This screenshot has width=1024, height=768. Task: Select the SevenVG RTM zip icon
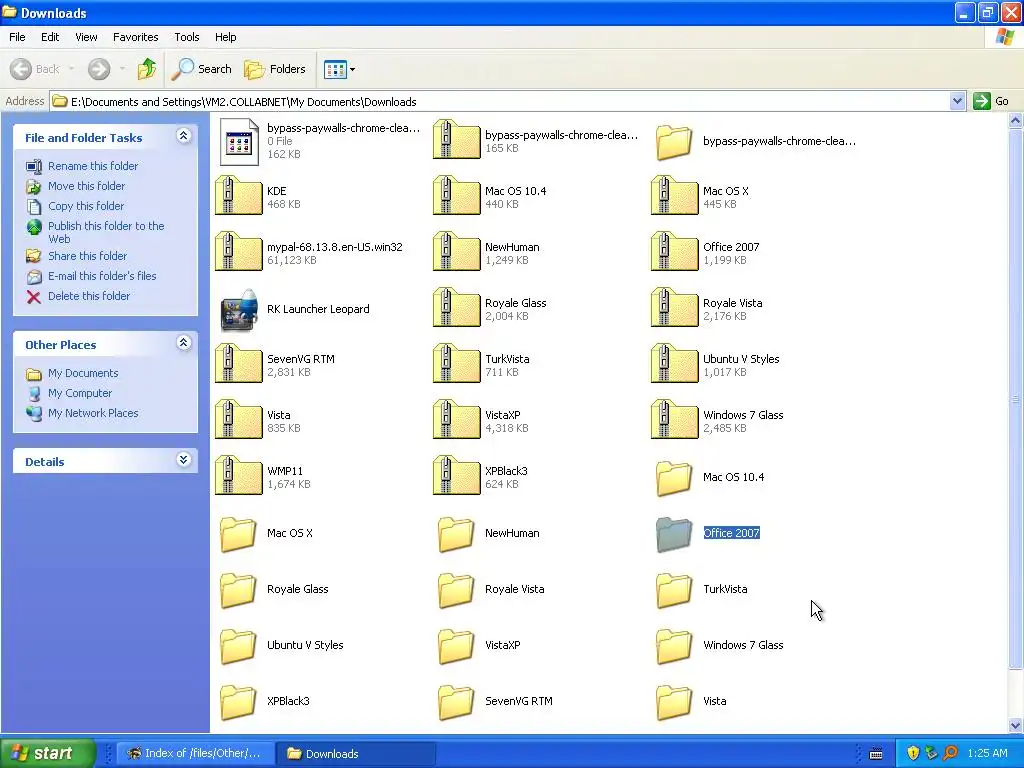tap(238, 363)
